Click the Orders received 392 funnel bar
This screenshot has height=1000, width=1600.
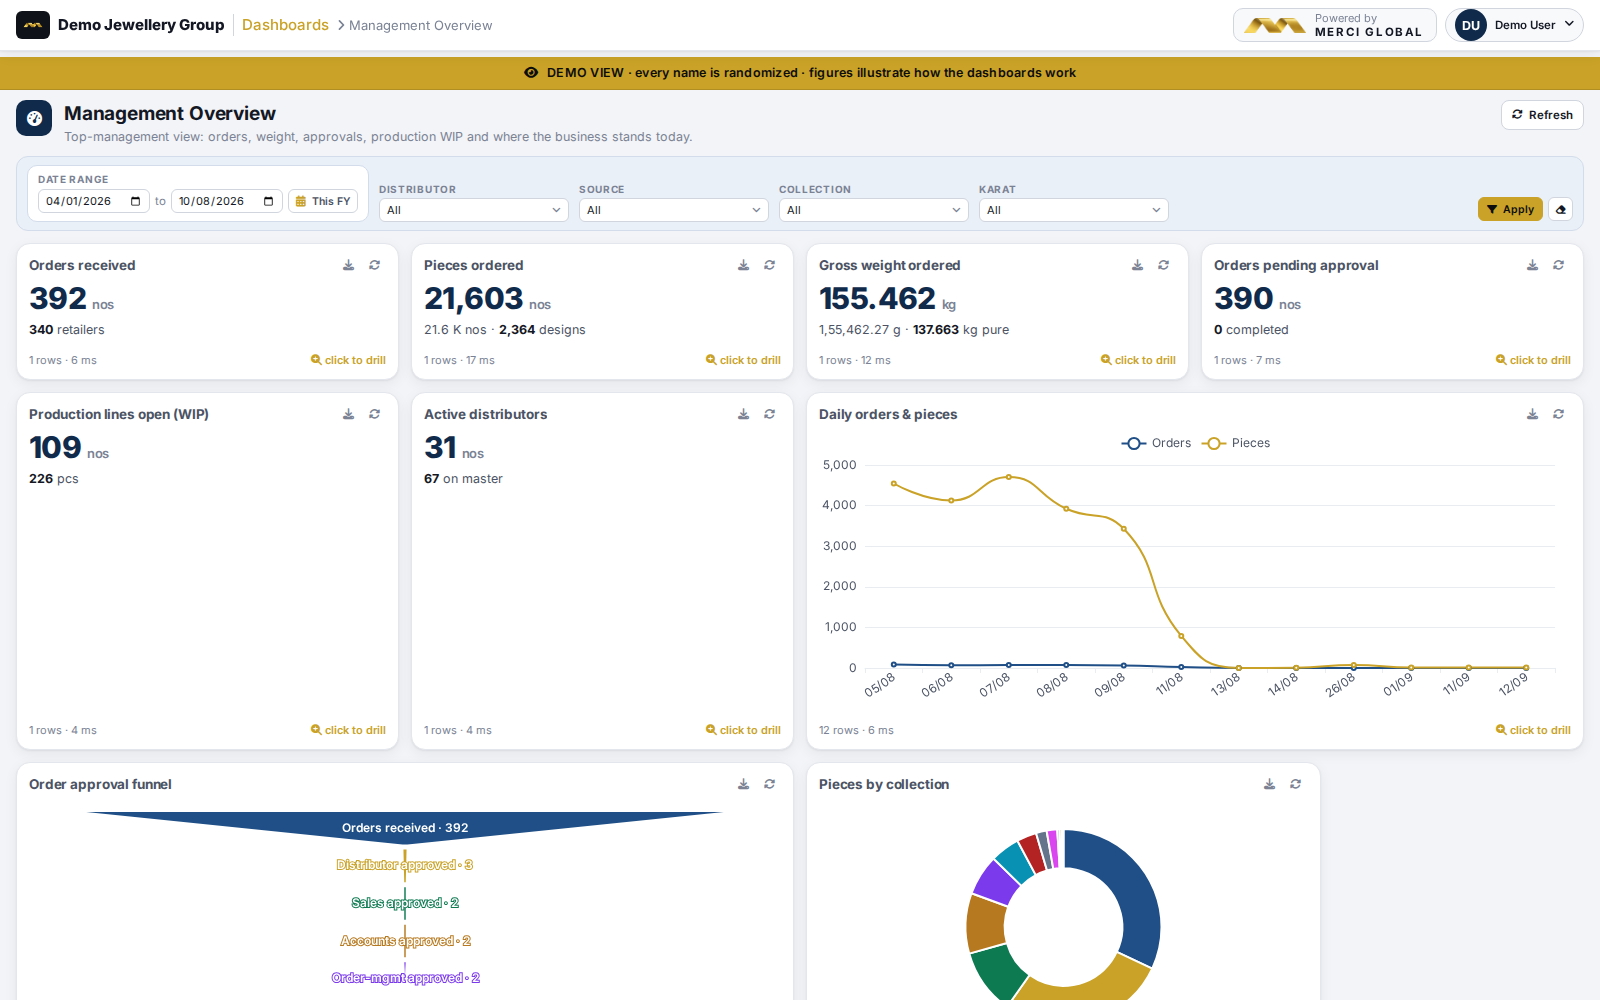pyautogui.click(x=405, y=826)
